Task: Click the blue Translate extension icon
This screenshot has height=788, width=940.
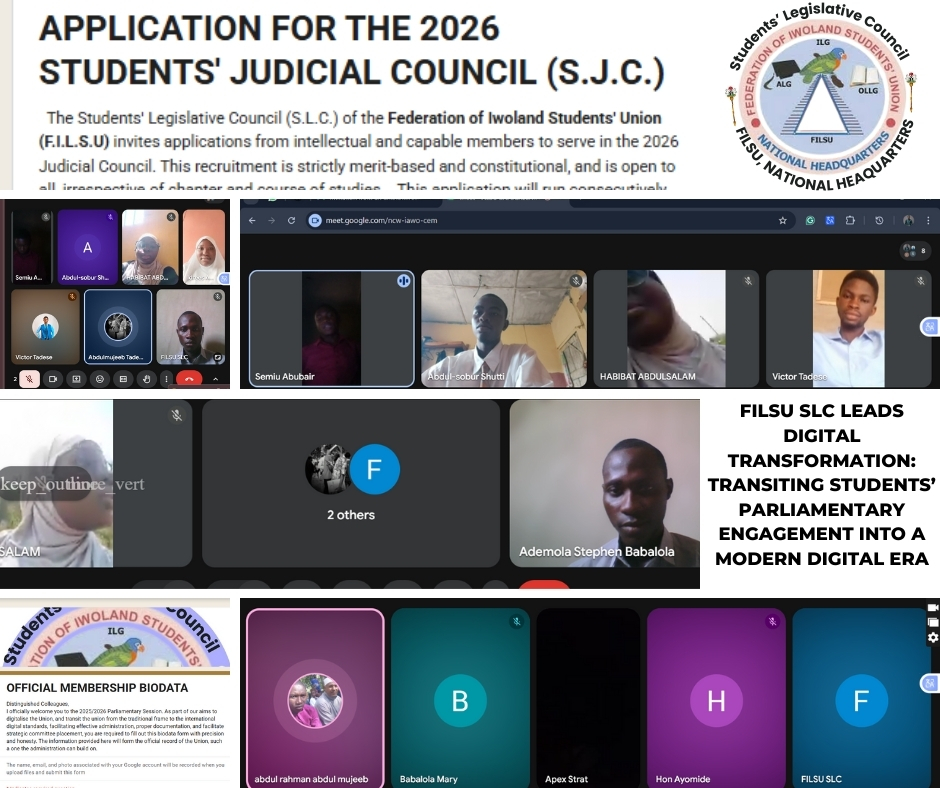Action: pos(830,221)
